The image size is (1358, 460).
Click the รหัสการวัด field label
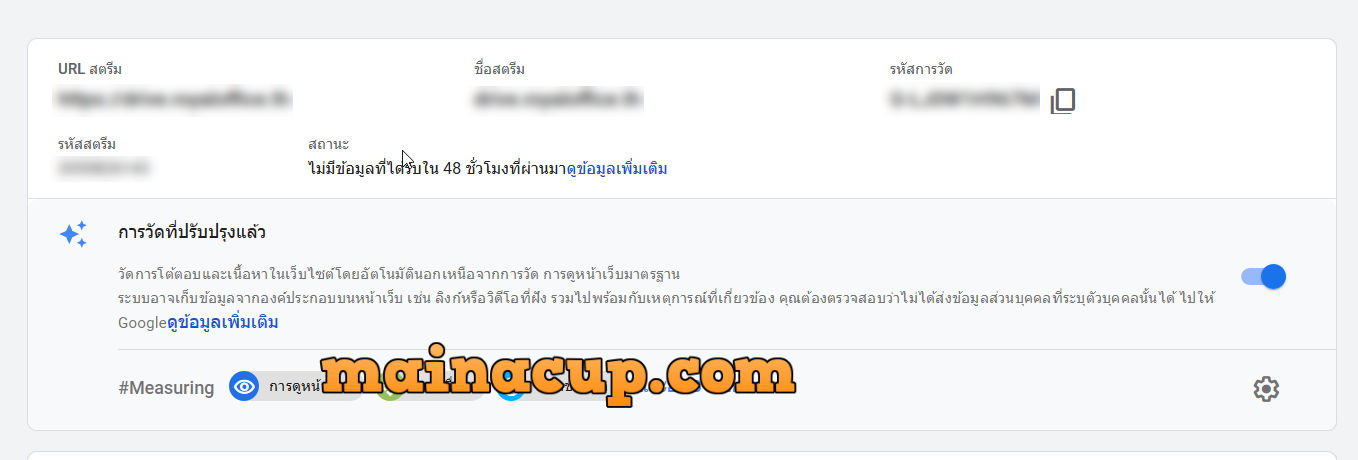(x=920, y=69)
